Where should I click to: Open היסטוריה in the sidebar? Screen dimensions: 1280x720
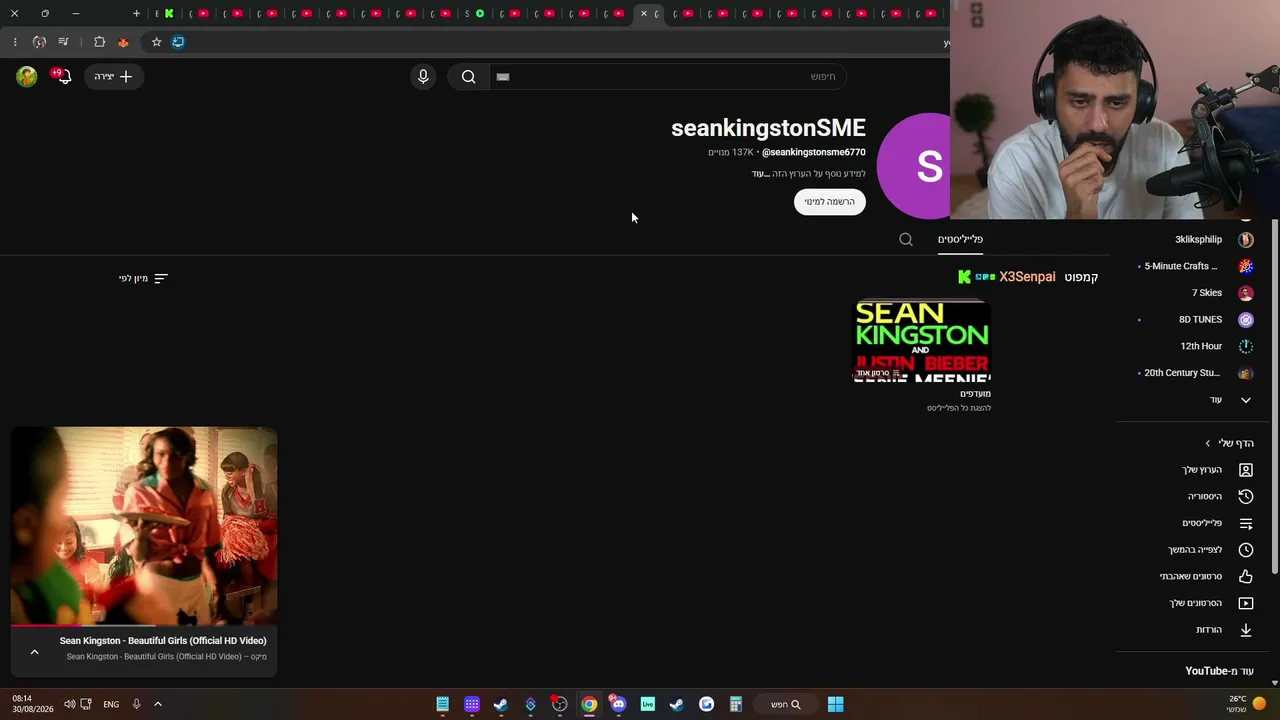(1205, 496)
